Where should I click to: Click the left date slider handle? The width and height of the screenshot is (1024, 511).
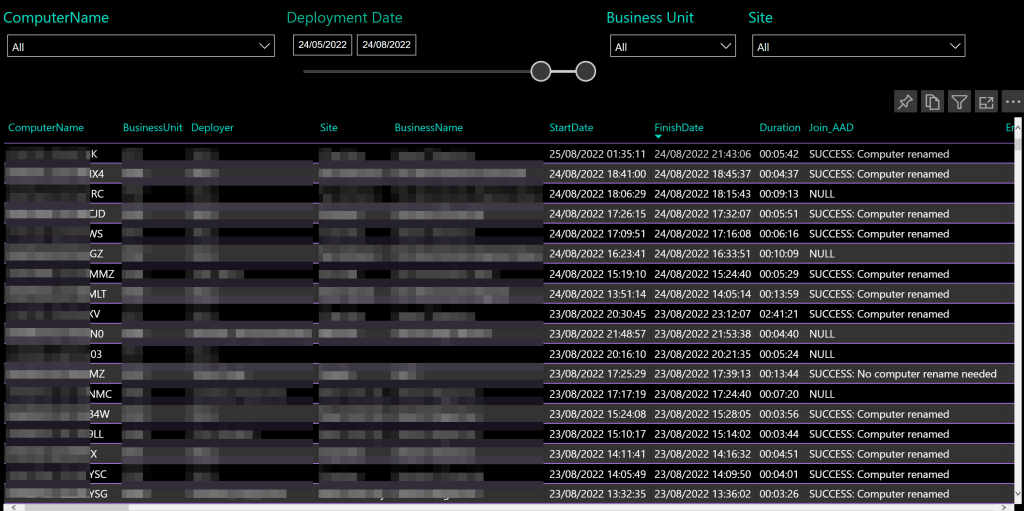point(541,71)
